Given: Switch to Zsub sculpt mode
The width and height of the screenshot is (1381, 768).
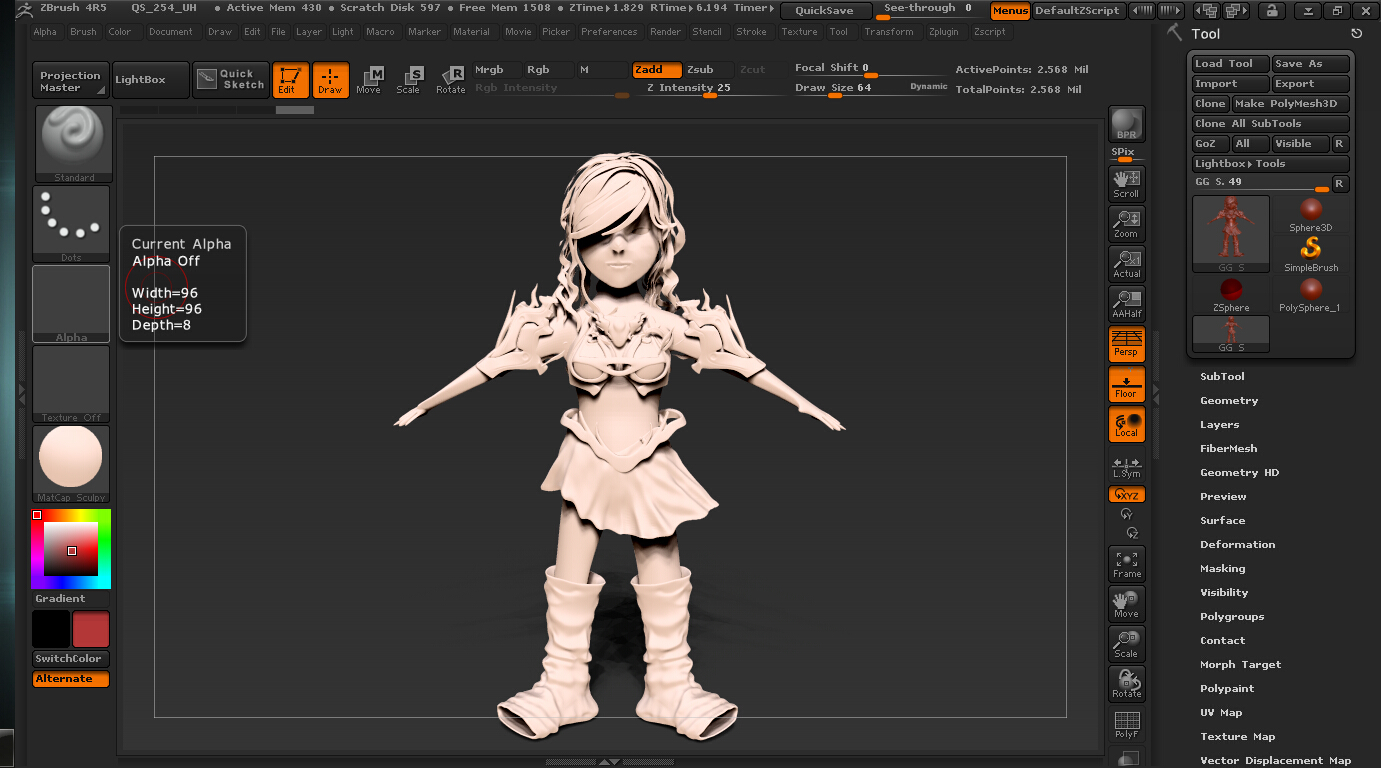Looking at the screenshot, I should pos(708,70).
